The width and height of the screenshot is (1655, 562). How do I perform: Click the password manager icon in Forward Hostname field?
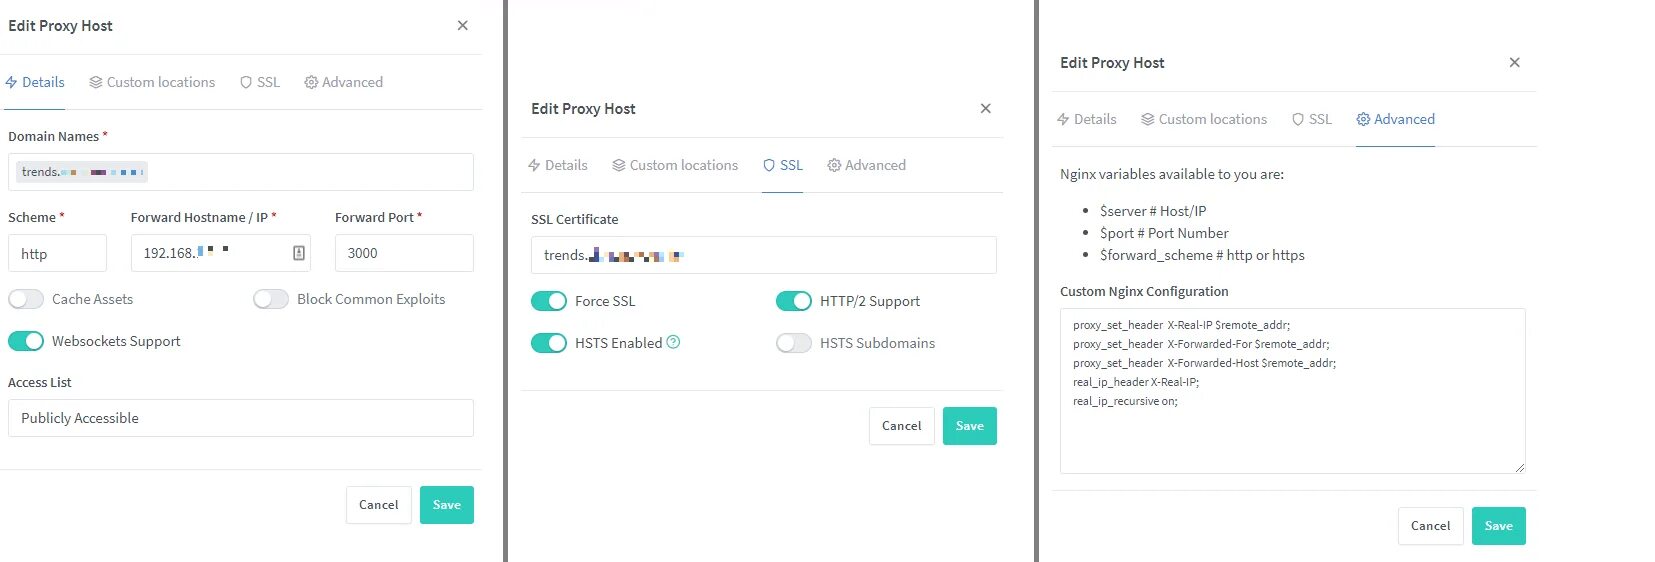pos(298,253)
